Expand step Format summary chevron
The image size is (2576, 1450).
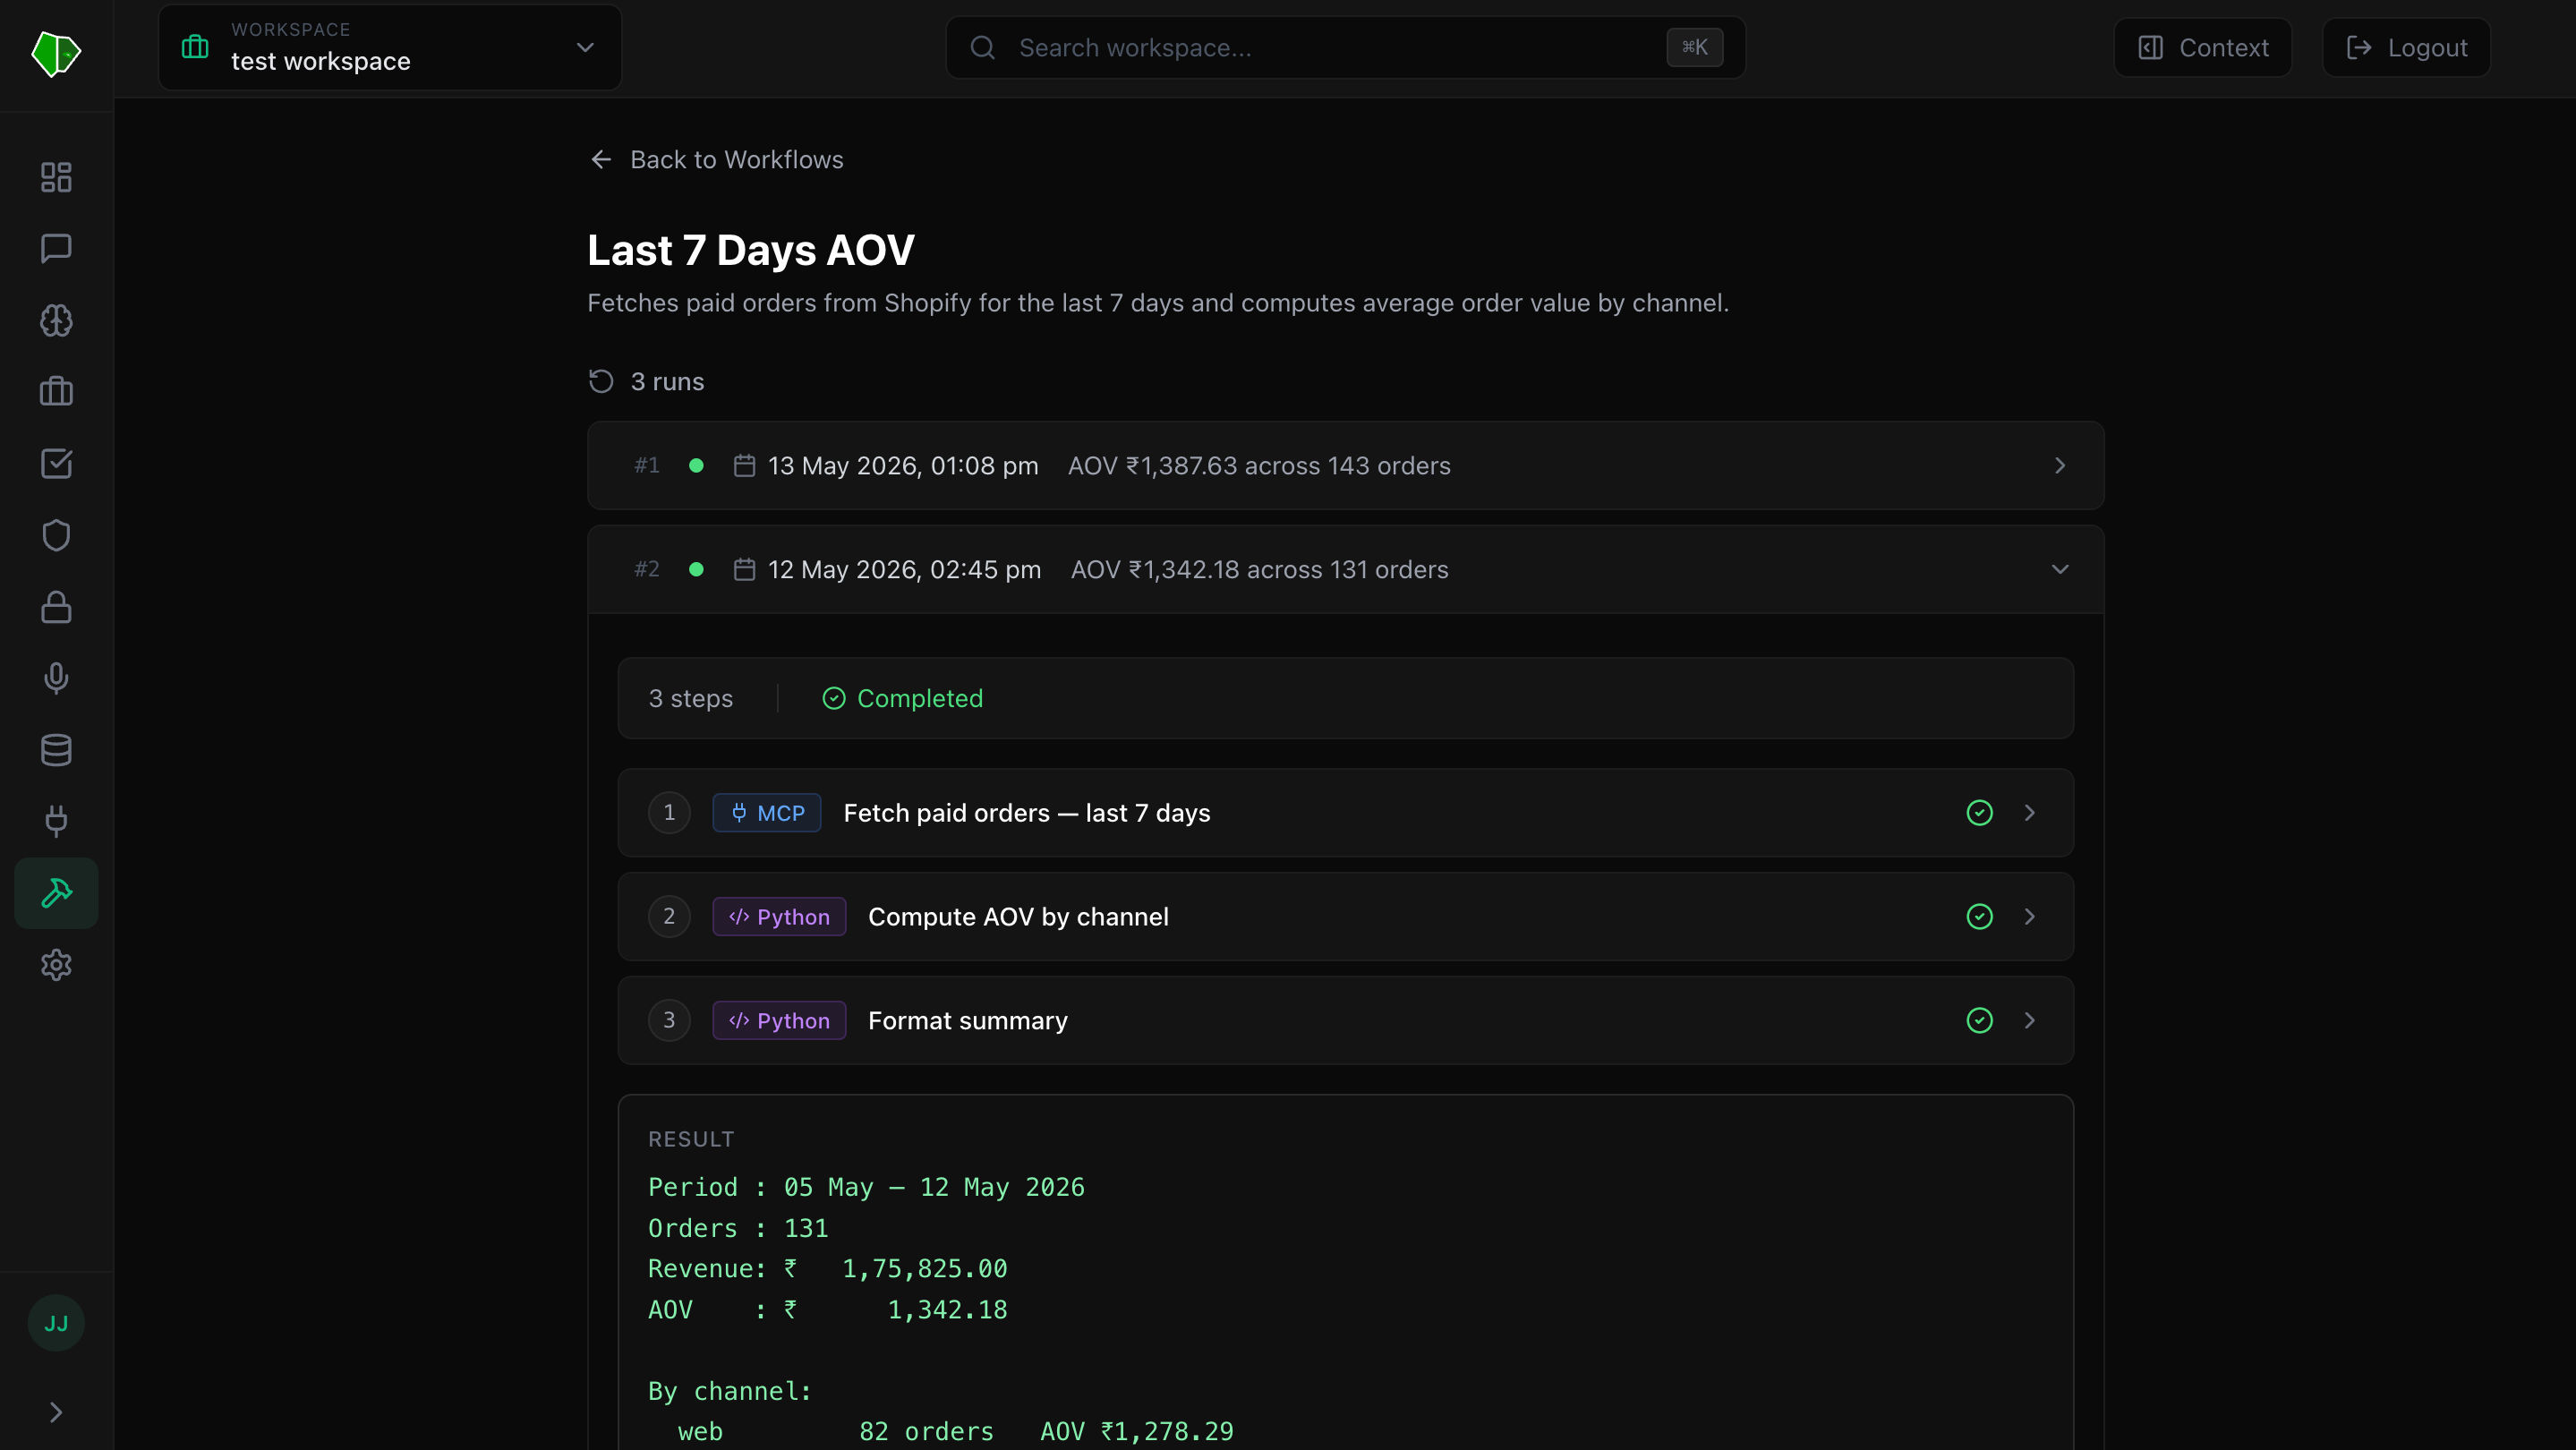pyautogui.click(x=2029, y=1020)
